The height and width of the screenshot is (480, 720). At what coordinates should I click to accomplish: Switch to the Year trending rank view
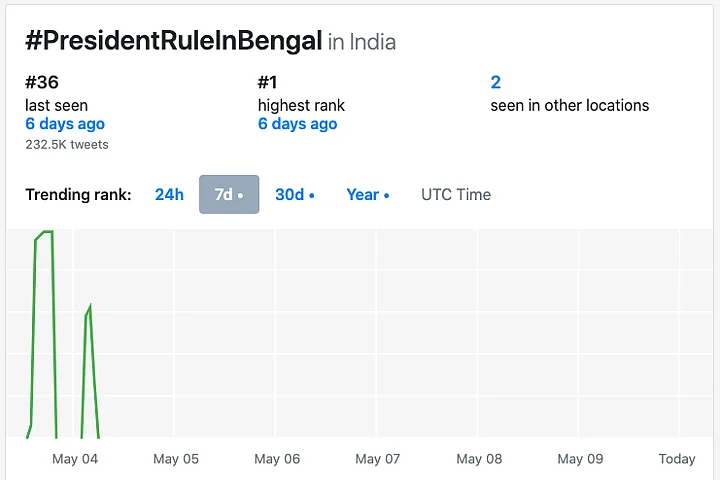(x=367, y=195)
